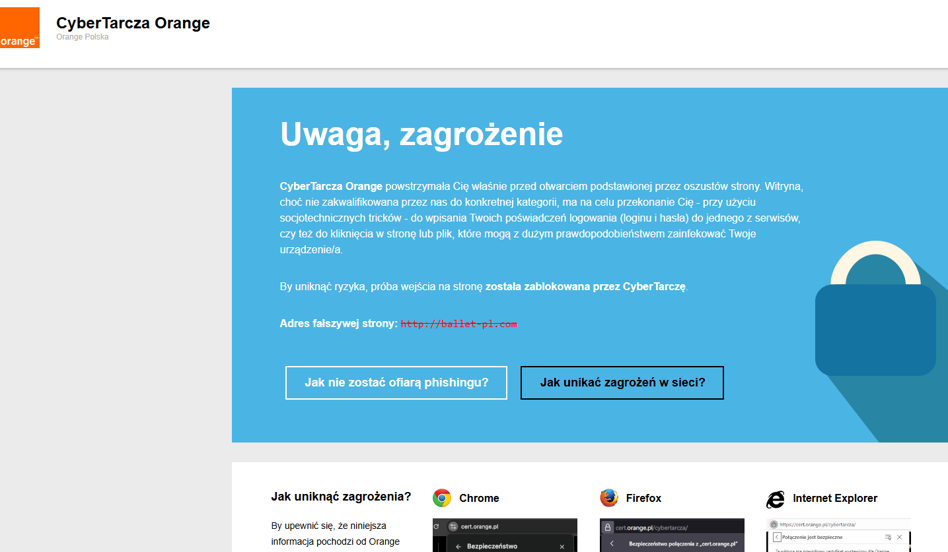Click the 'Internet Explorer' label text
This screenshot has width=948, height=552.
click(835, 498)
